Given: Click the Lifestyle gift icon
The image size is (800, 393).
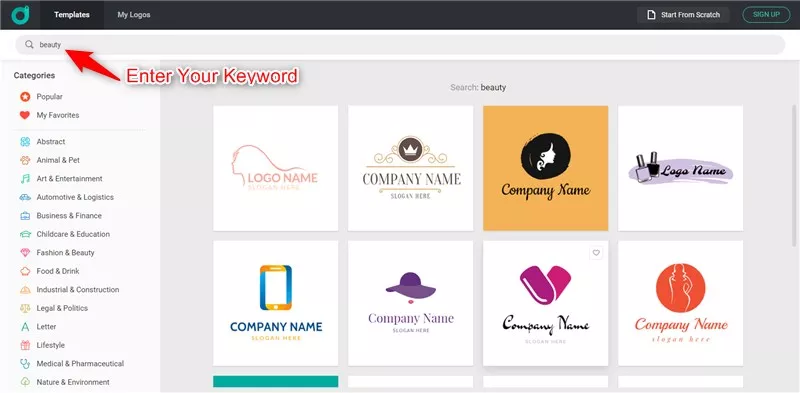Looking at the screenshot, I should click(x=25, y=345).
